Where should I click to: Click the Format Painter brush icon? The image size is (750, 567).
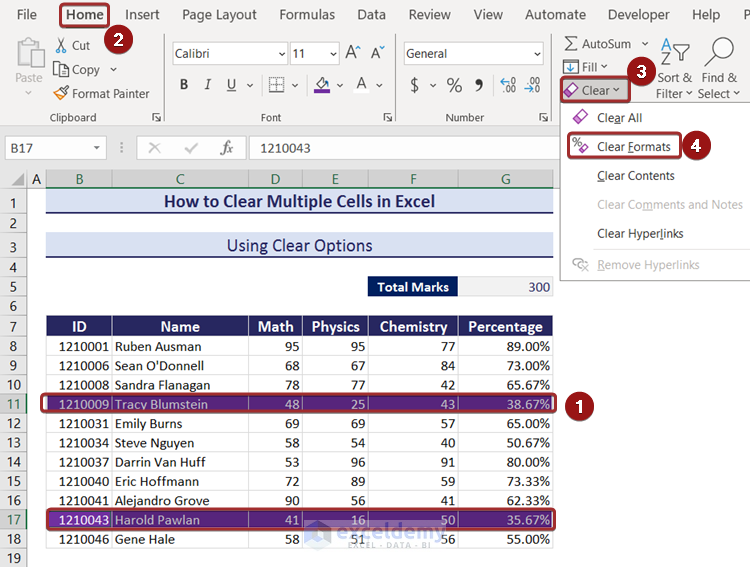[x=61, y=93]
